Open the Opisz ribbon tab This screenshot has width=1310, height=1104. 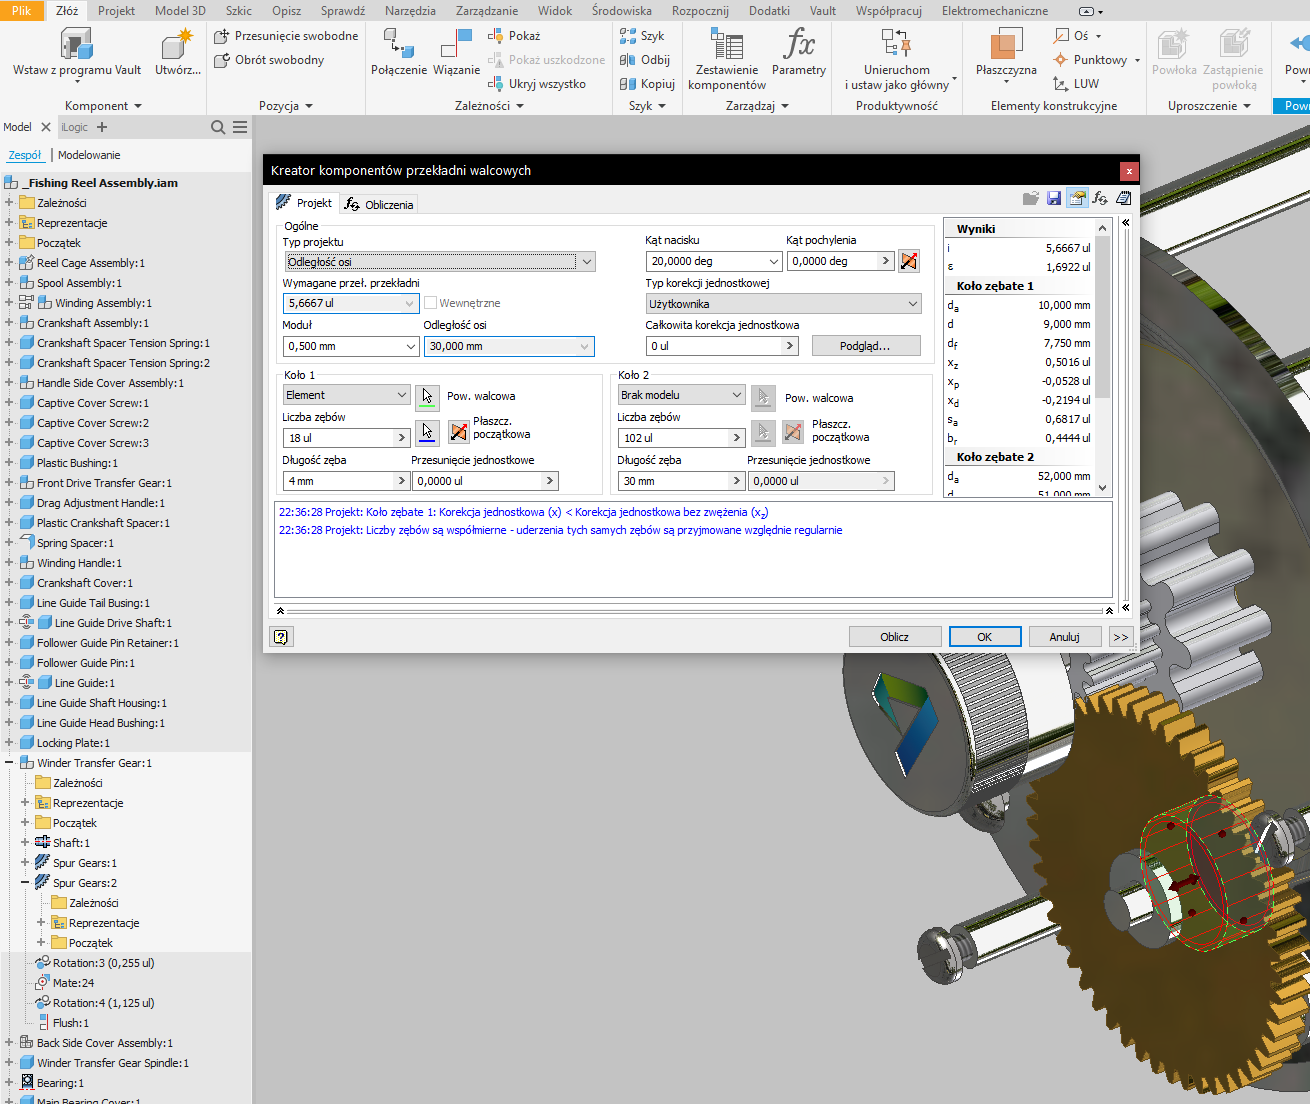click(286, 11)
